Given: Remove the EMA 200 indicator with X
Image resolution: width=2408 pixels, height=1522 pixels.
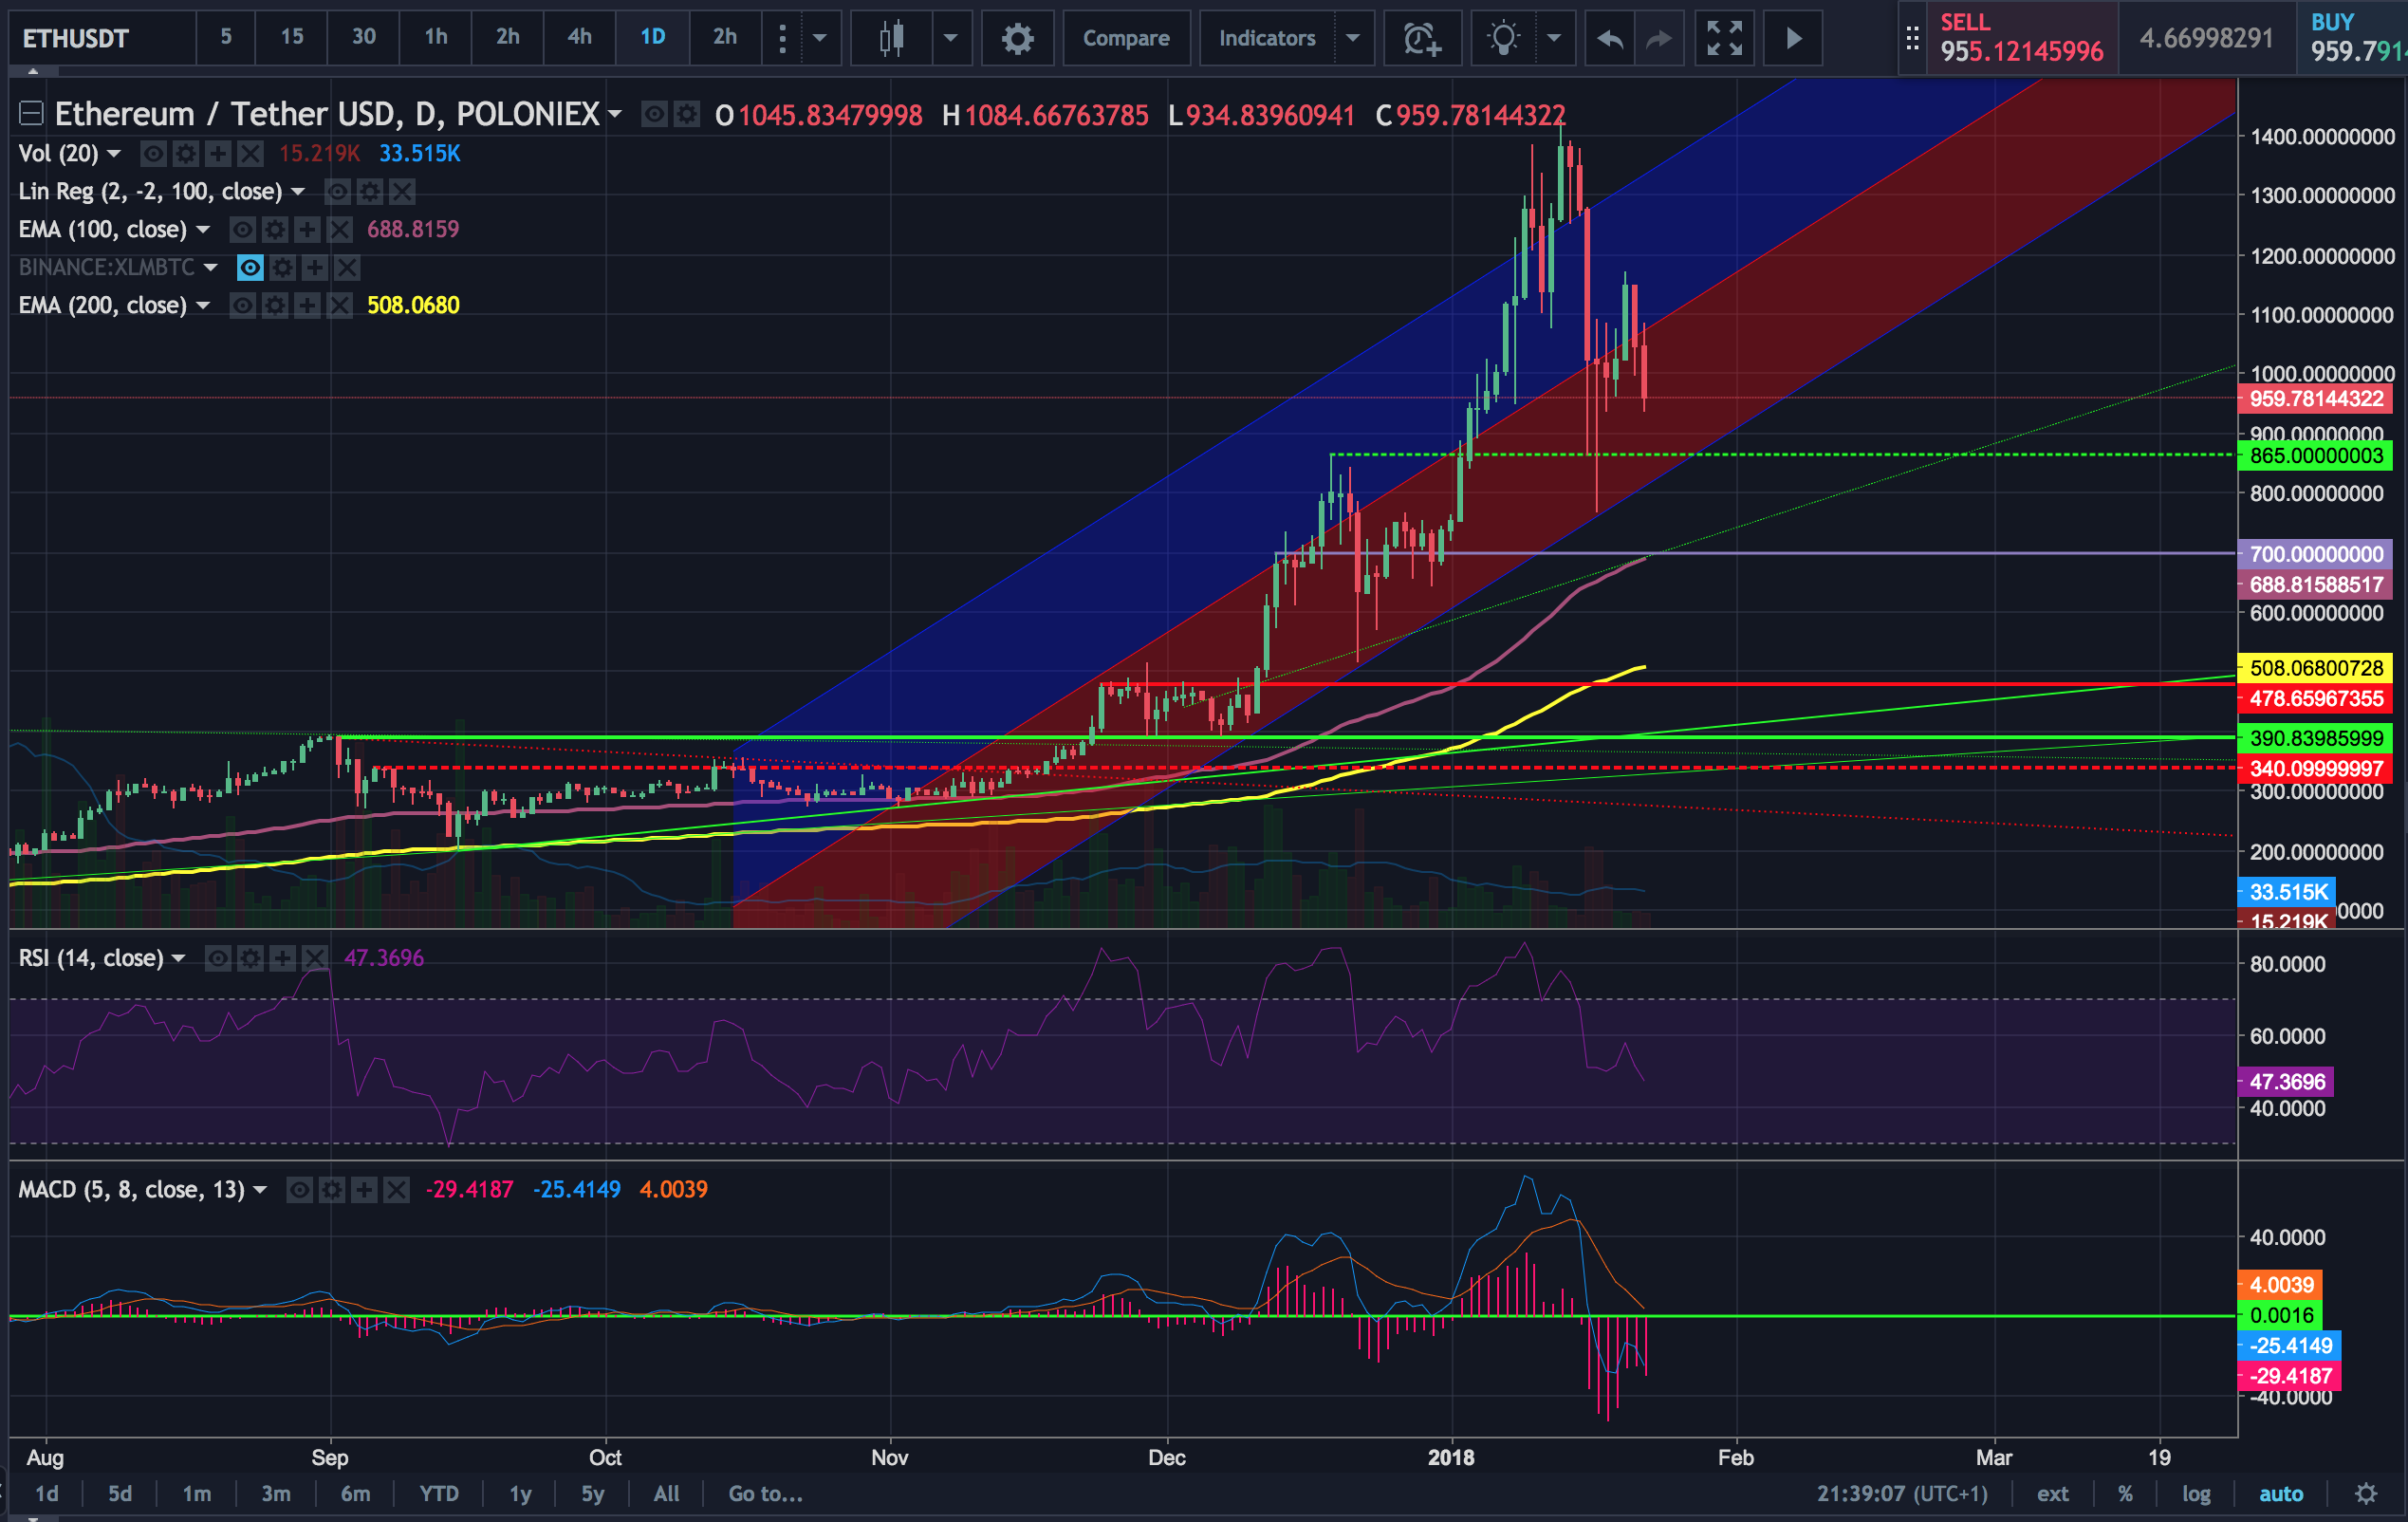Looking at the screenshot, I should click(340, 306).
